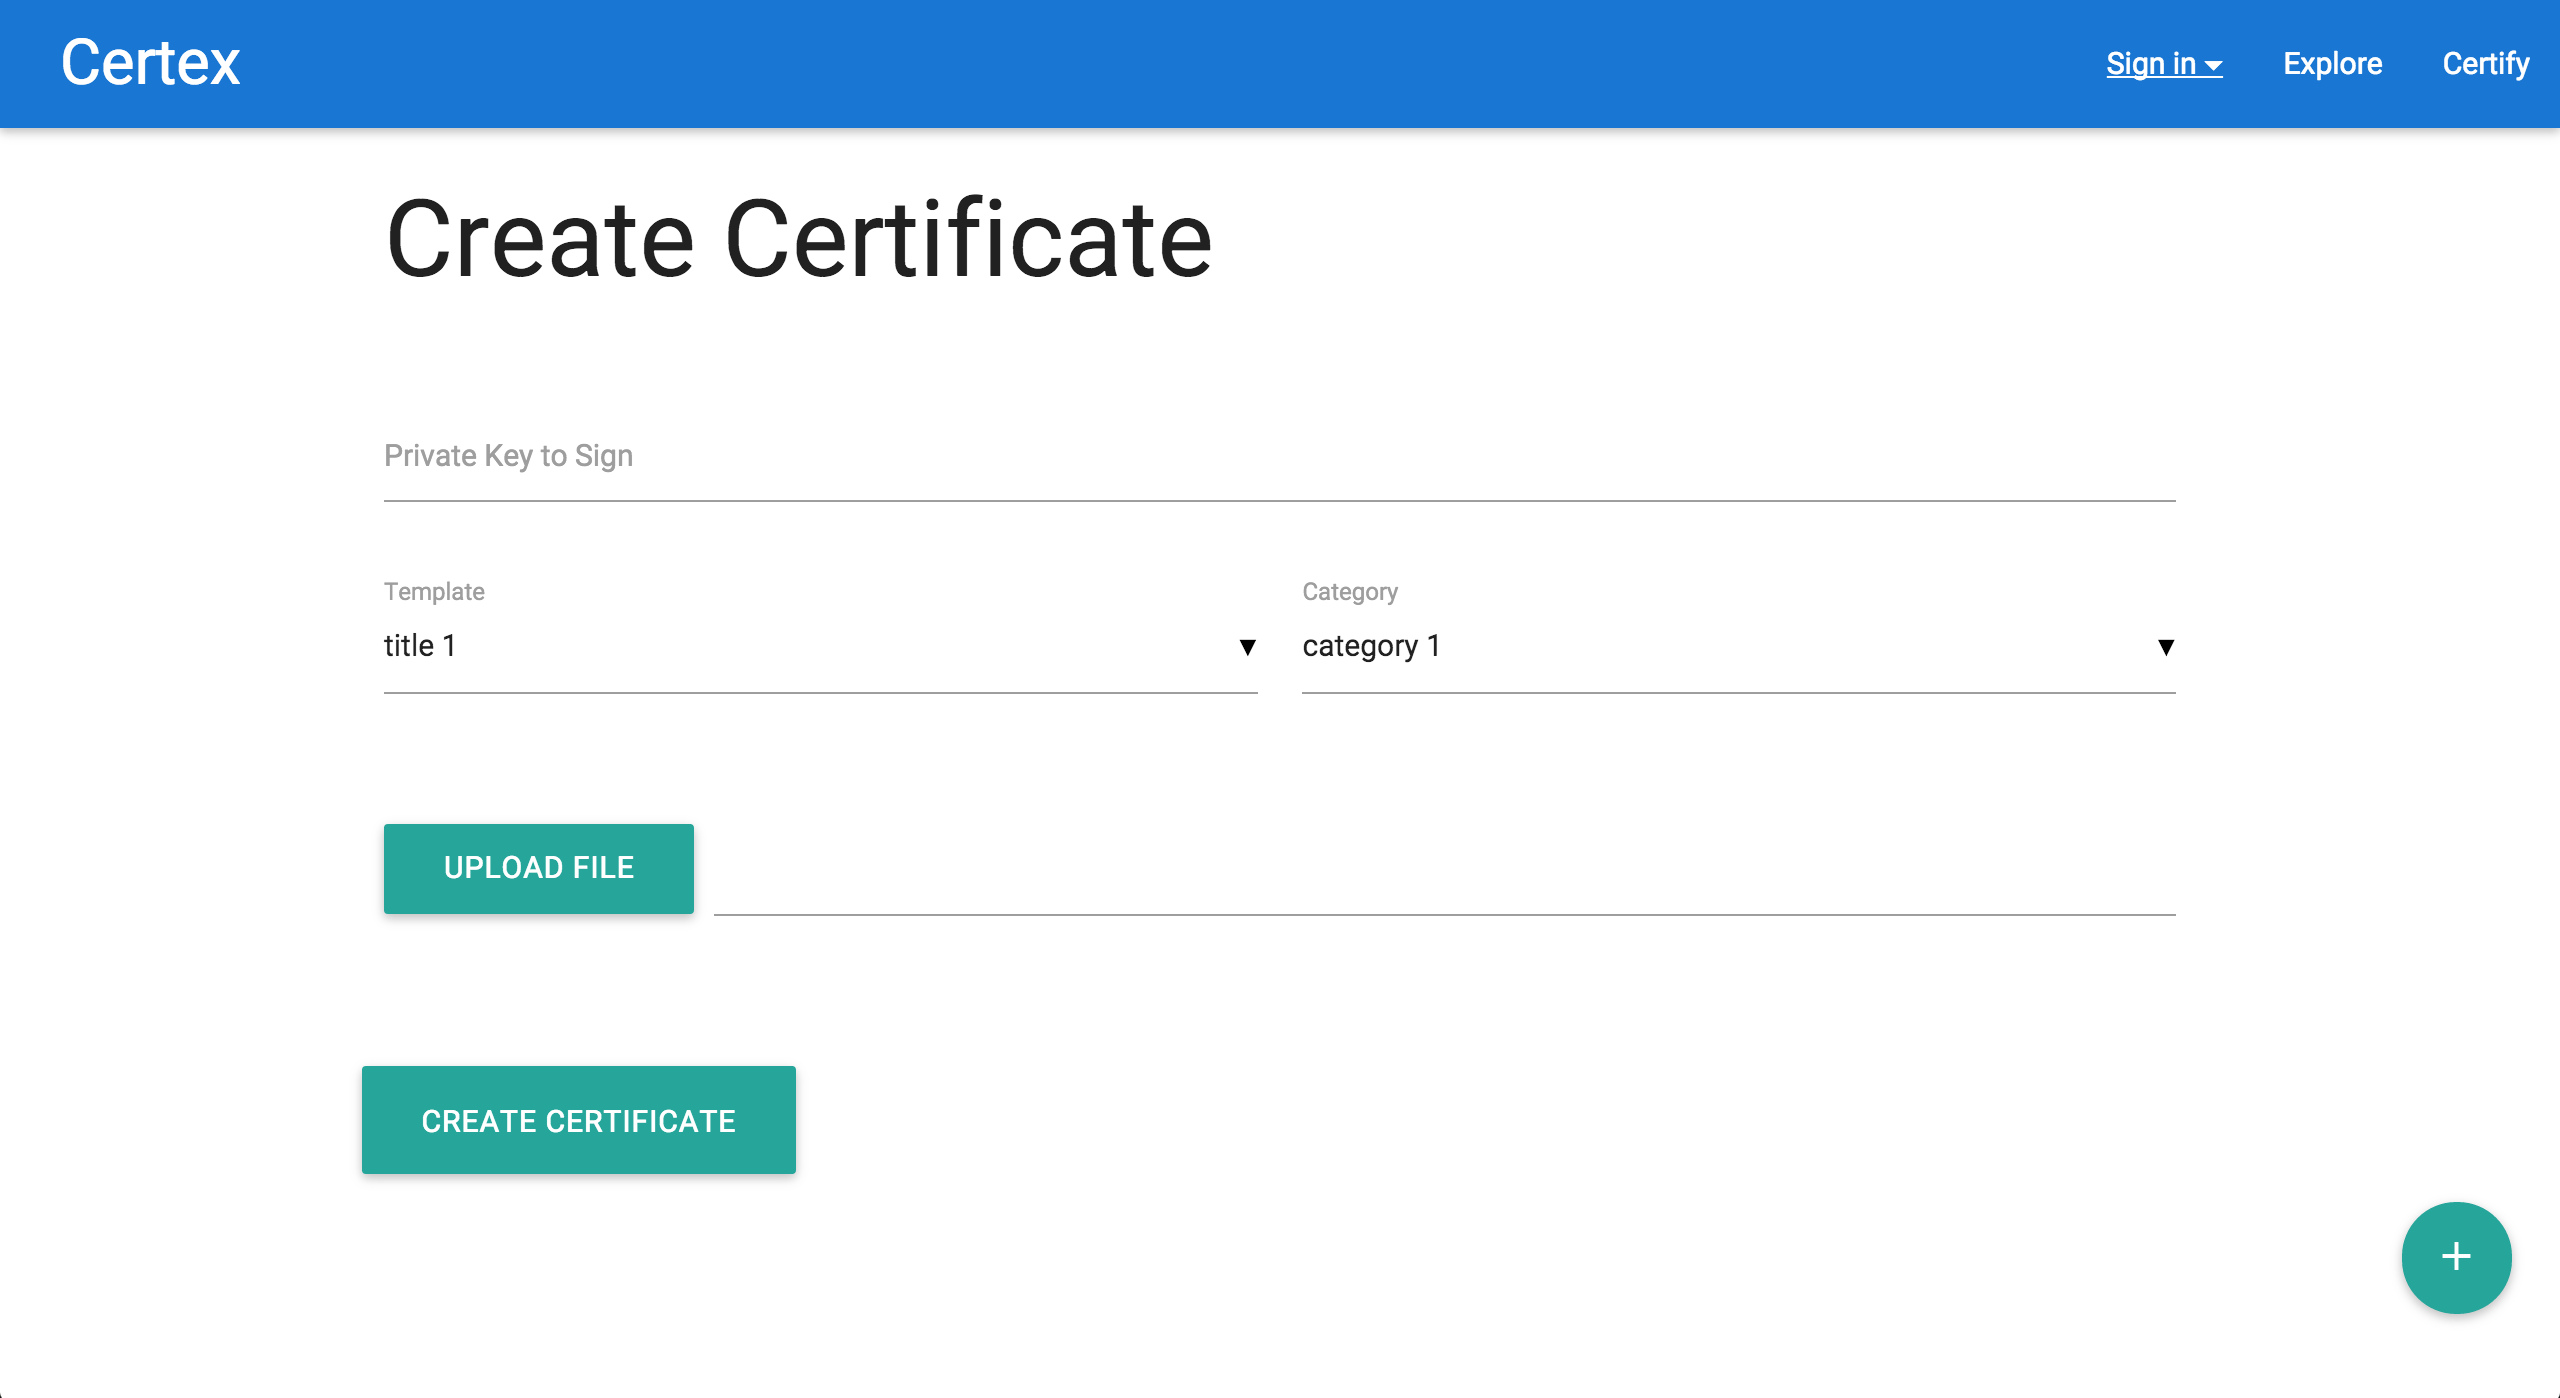
Task: Click the caret next to Sign in
Action: click(x=2214, y=66)
